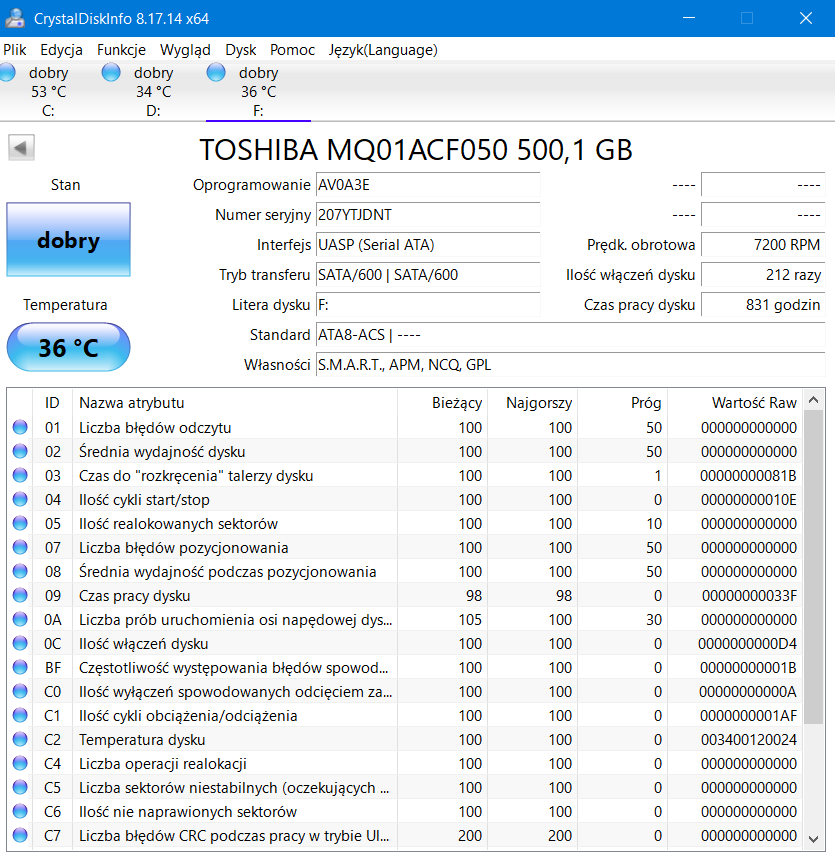The width and height of the screenshot is (835, 861).
Task: Click the blue status orb of attribute C2
Action: tap(20, 739)
